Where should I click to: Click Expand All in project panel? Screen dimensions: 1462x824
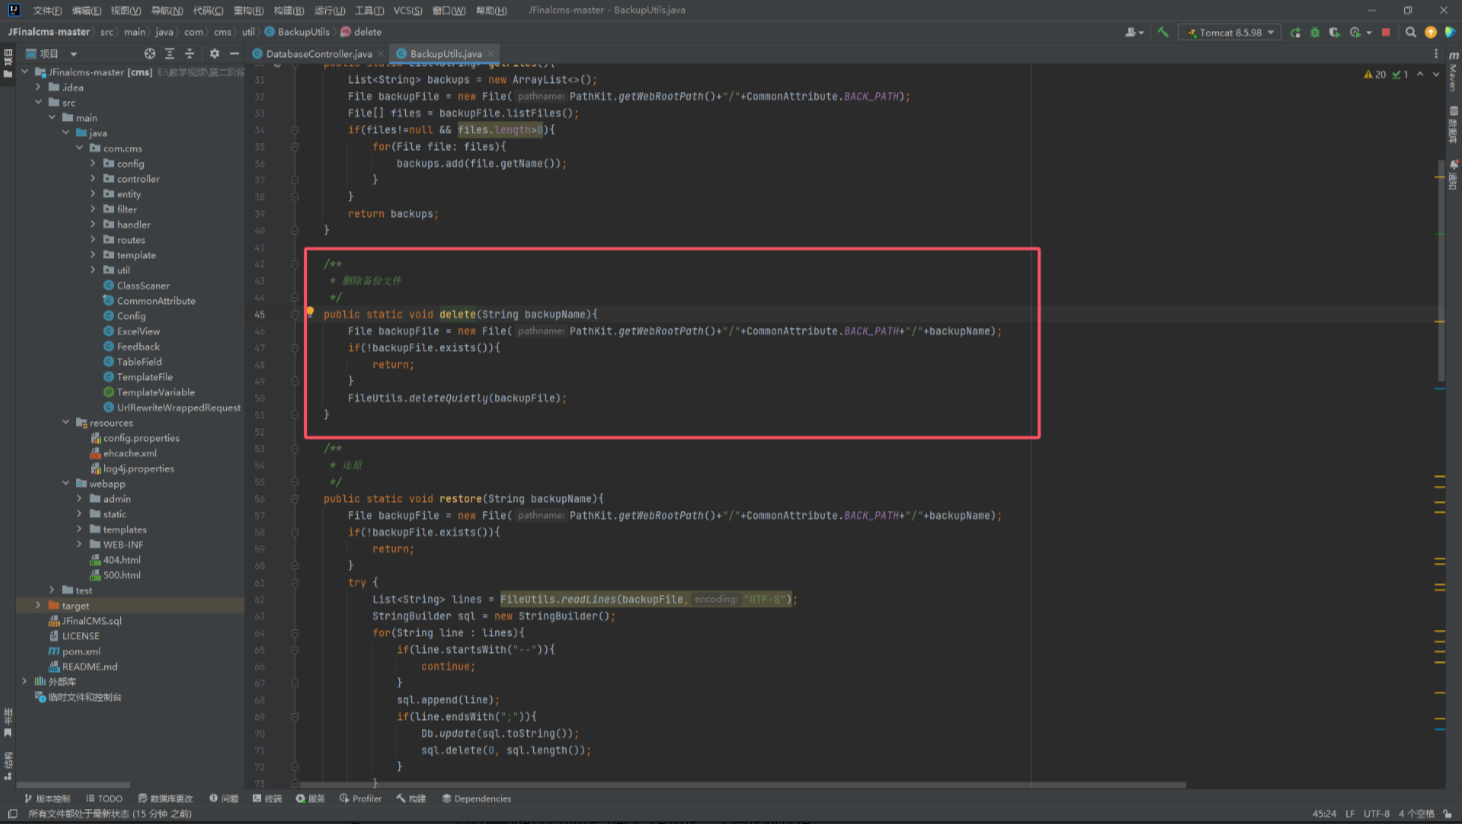pos(170,54)
